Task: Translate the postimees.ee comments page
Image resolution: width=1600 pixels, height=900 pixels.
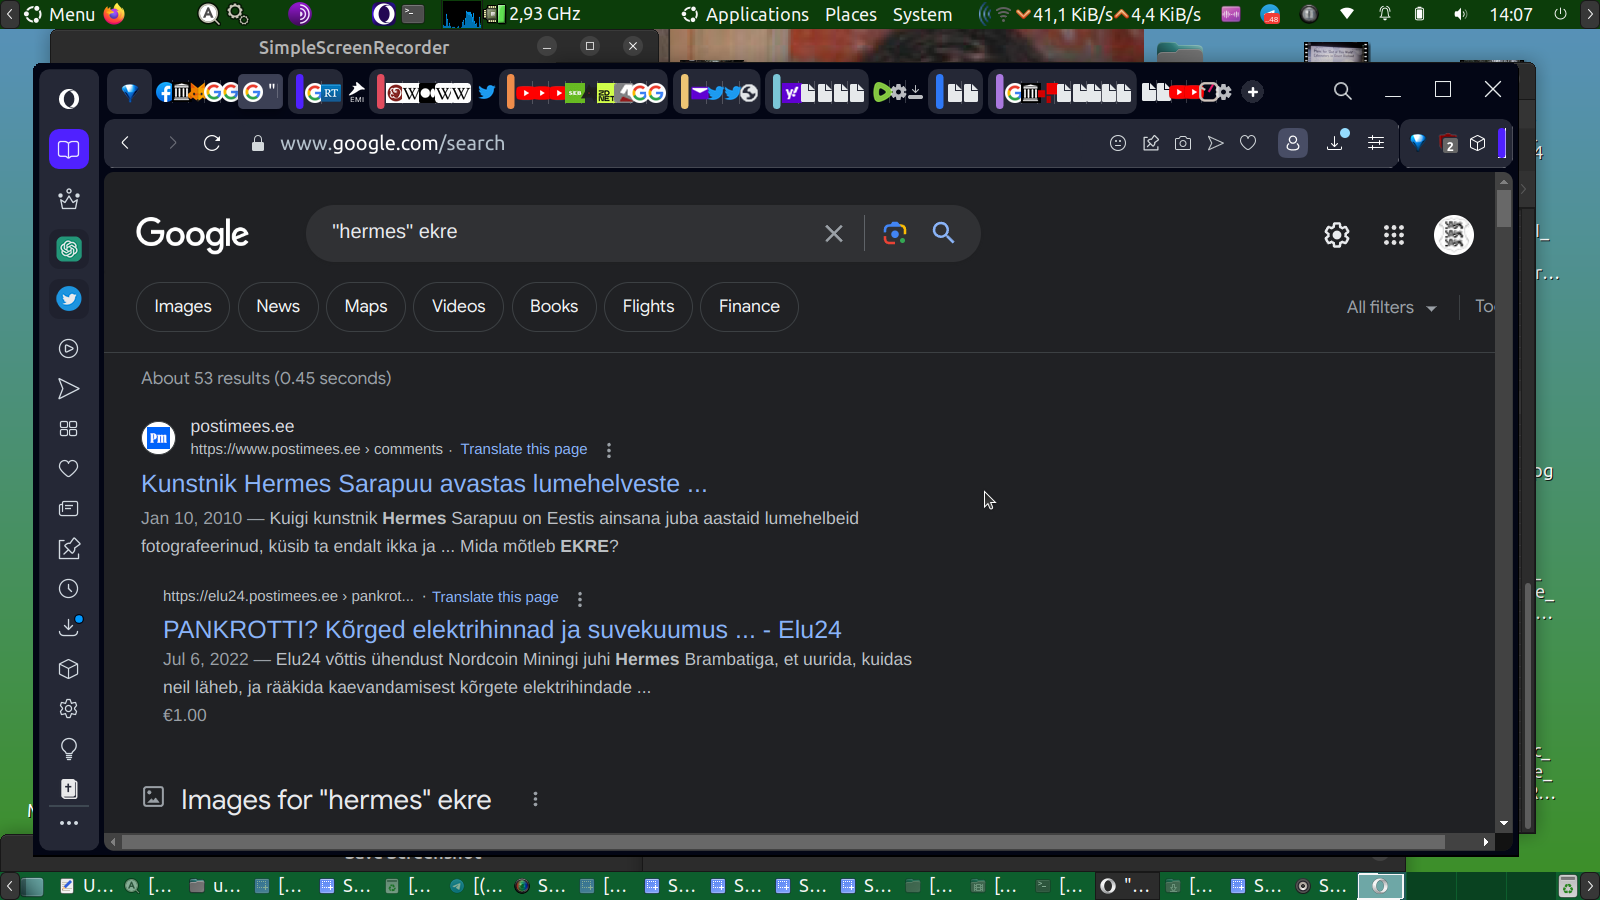Action: 524,449
